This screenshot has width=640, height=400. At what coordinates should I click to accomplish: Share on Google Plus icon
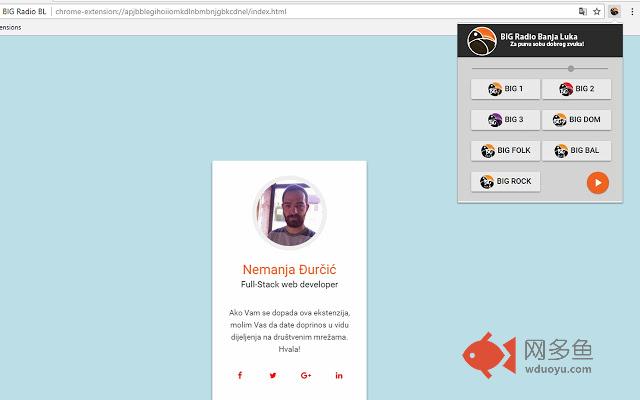pos(306,376)
